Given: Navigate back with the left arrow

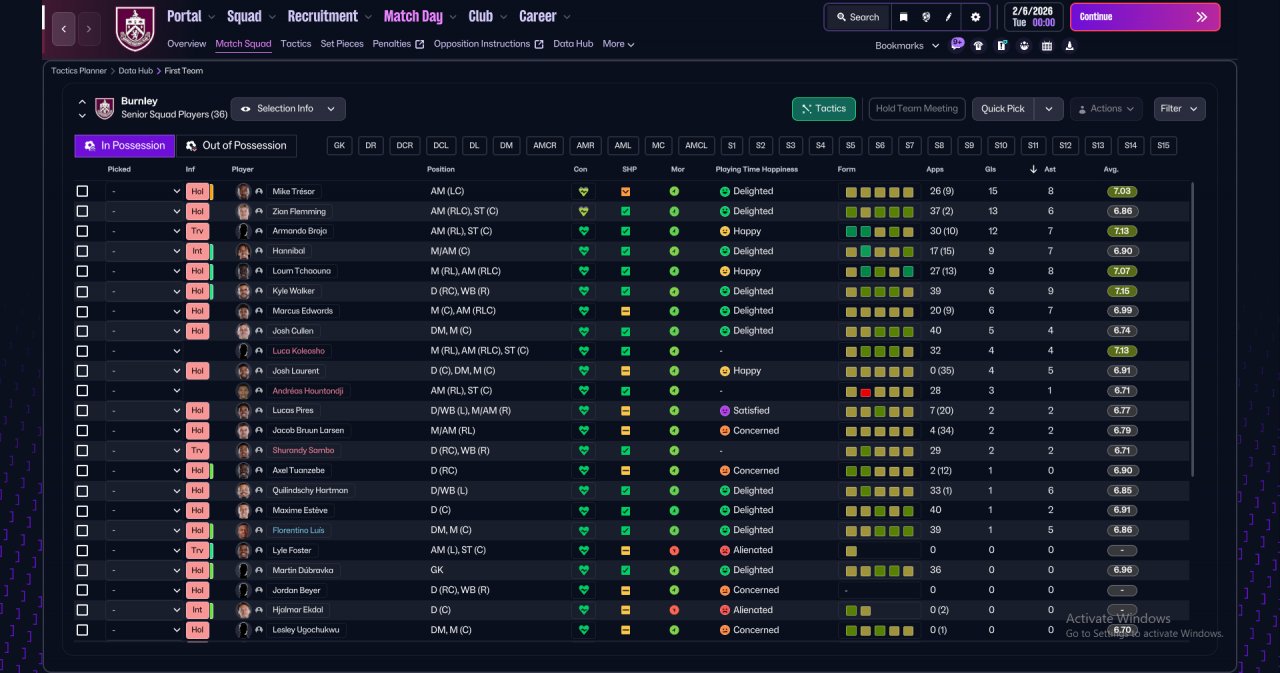Looking at the screenshot, I should click(63, 29).
